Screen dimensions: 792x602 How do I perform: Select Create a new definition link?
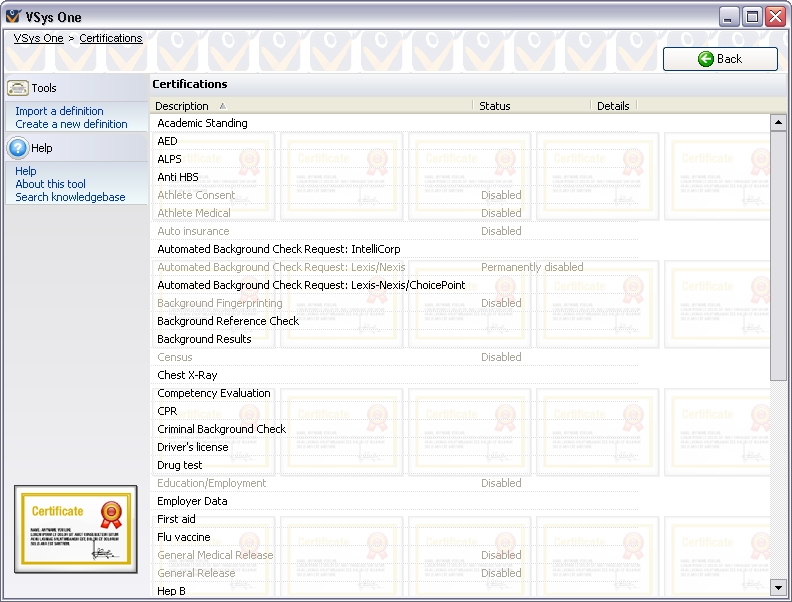71,124
